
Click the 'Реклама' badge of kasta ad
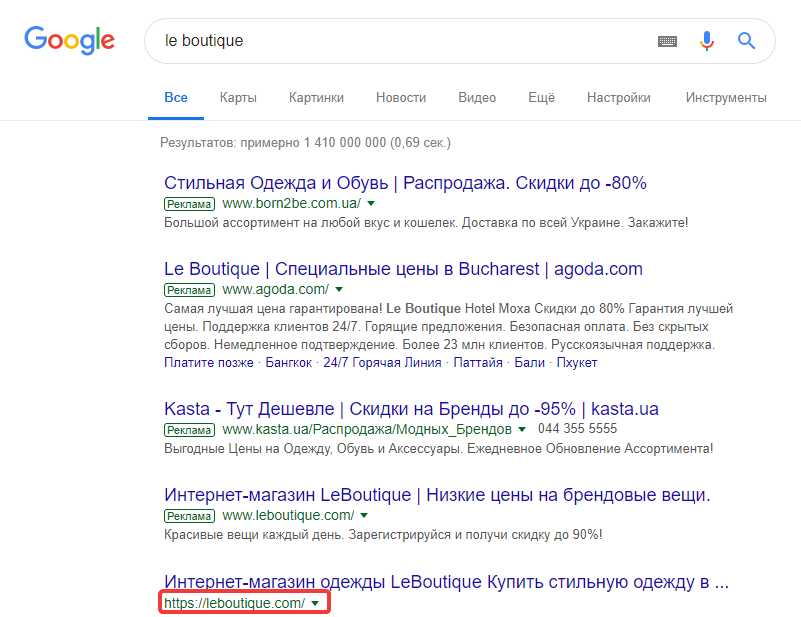point(190,430)
